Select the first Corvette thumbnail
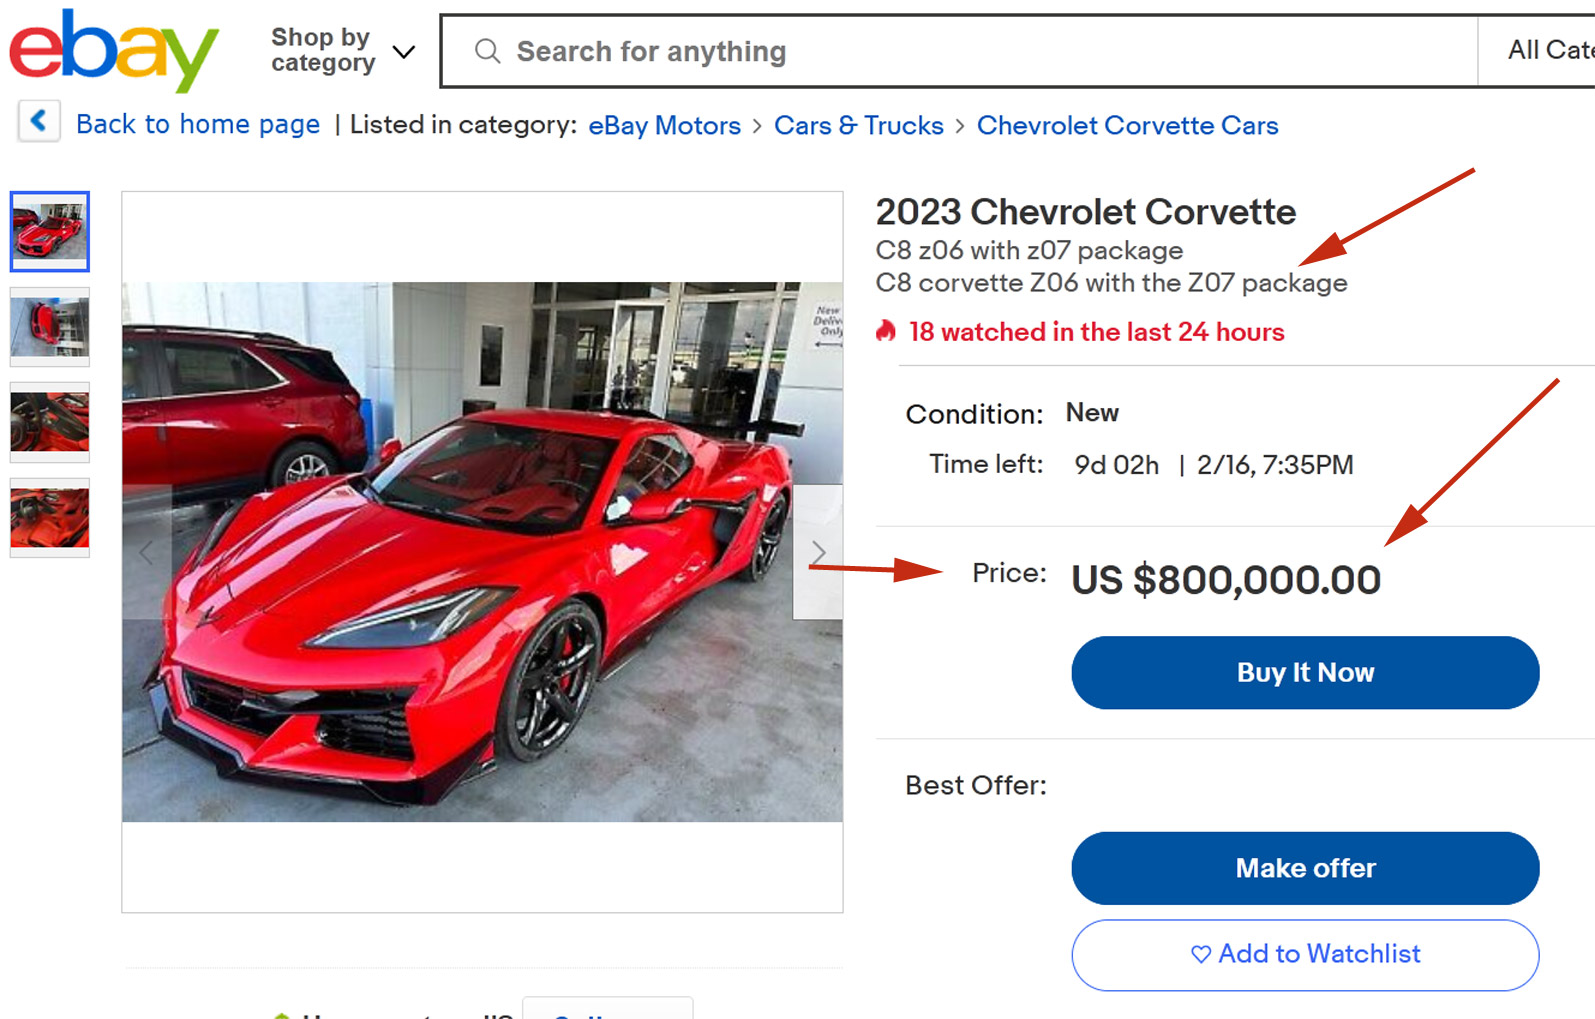 (50, 232)
